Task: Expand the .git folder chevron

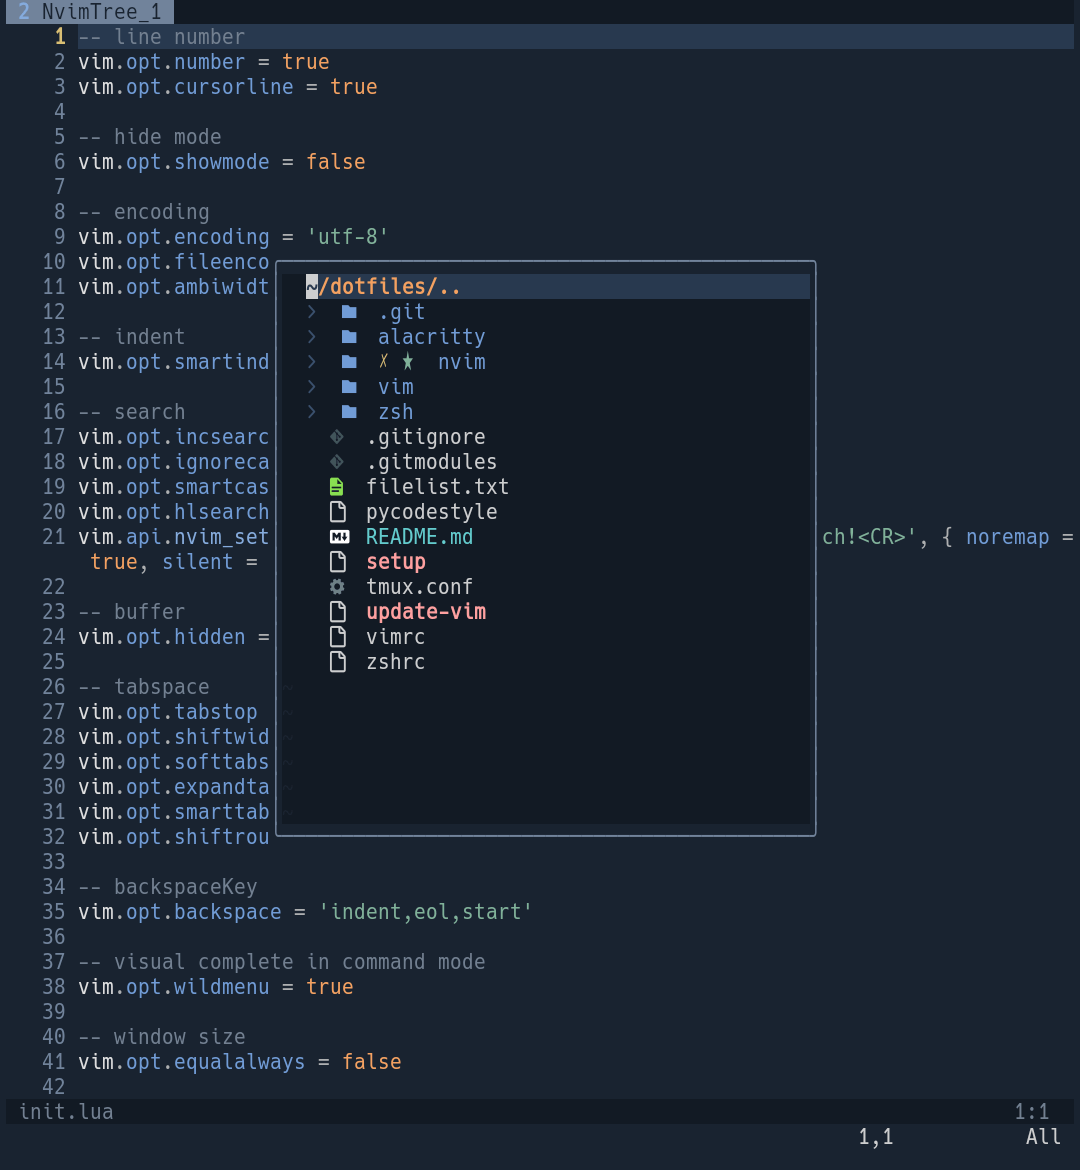Action: pyautogui.click(x=312, y=312)
